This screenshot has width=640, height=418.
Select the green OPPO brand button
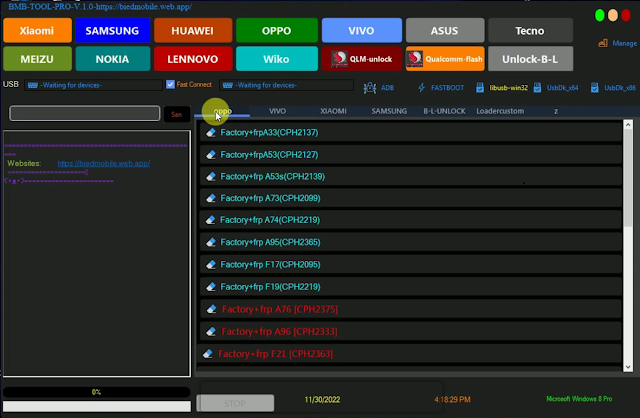277,31
